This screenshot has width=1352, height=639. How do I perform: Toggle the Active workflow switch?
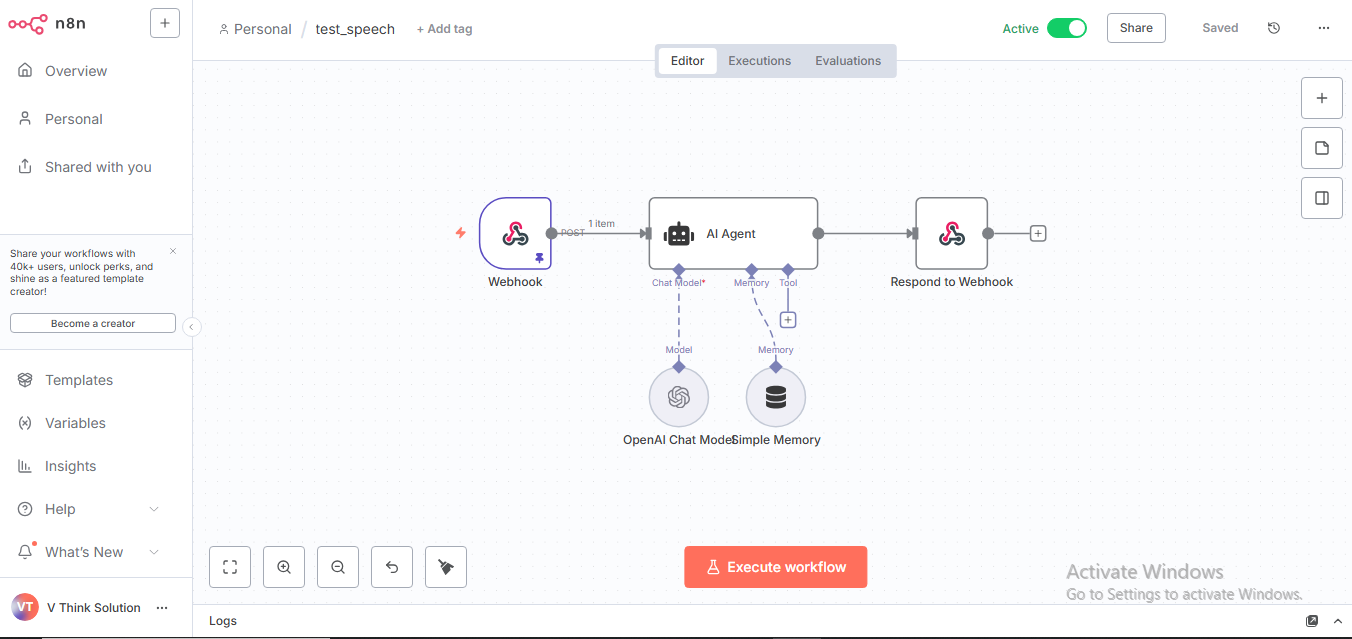point(1066,29)
